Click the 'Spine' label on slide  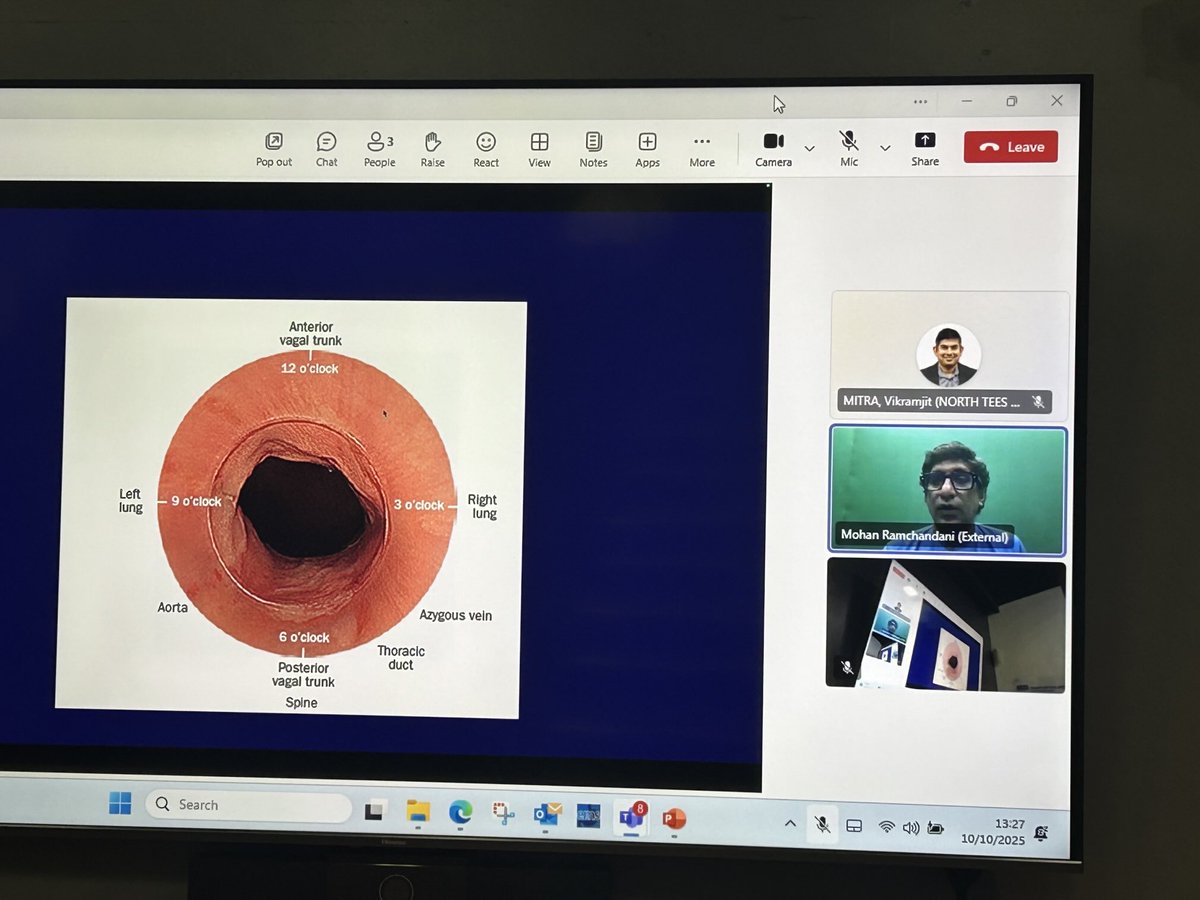pyautogui.click(x=301, y=703)
